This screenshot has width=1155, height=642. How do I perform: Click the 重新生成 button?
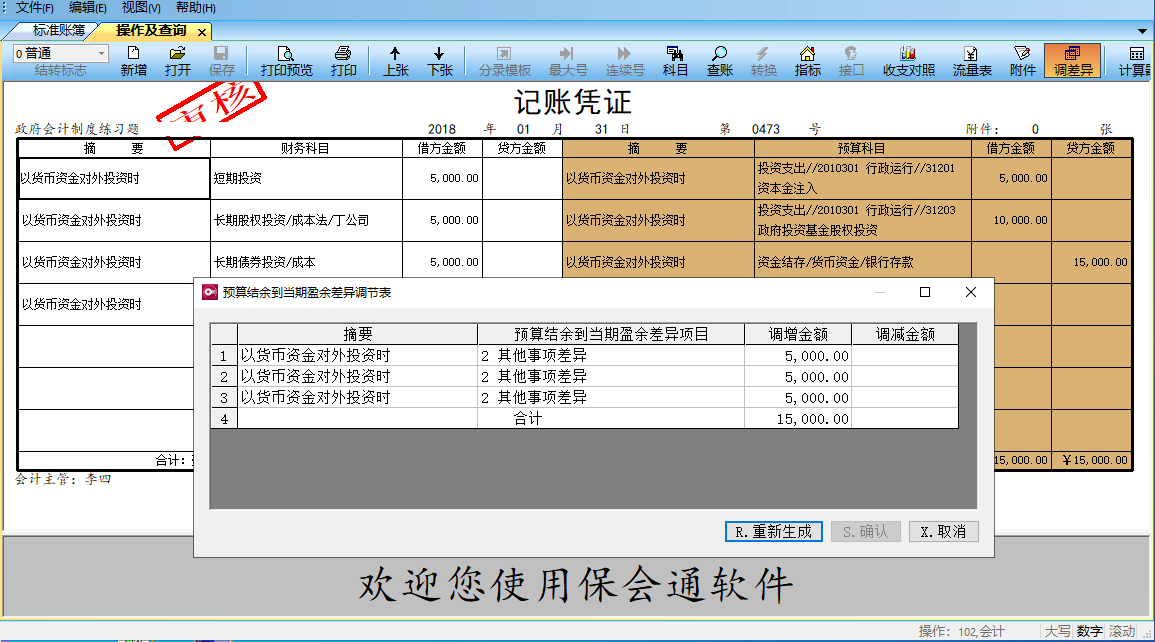pos(773,532)
